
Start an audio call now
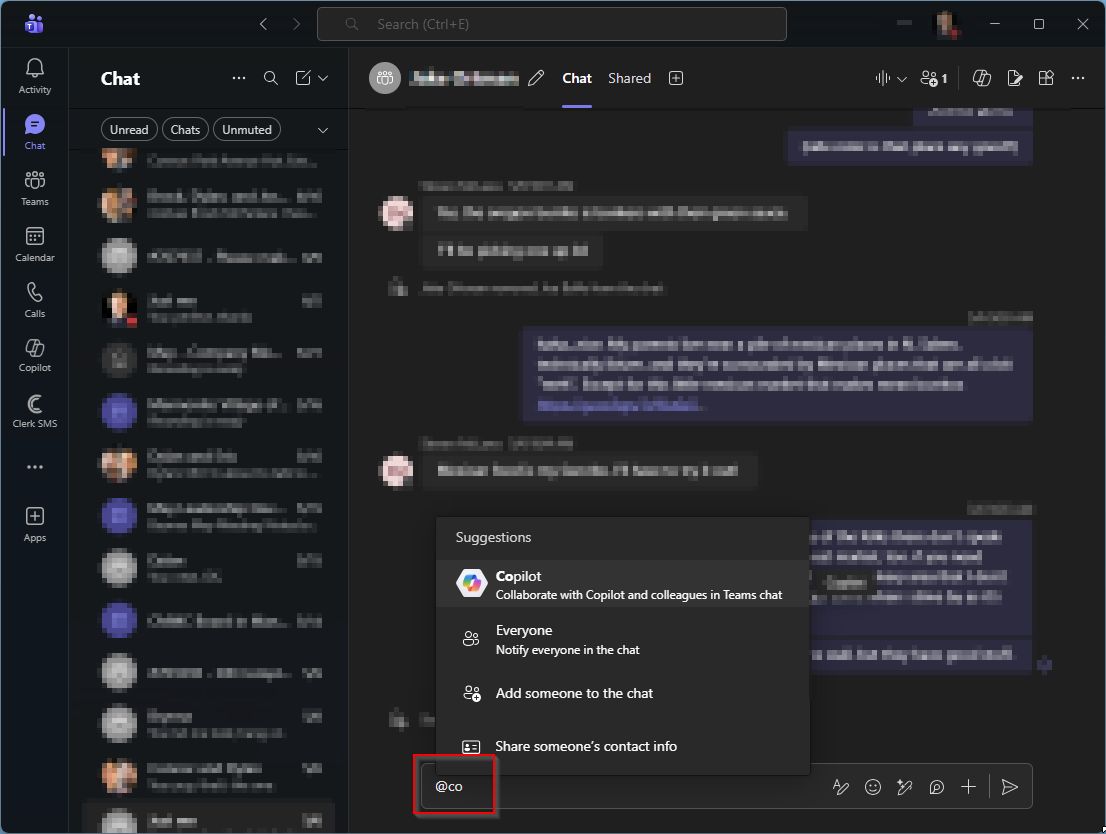click(x=882, y=78)
